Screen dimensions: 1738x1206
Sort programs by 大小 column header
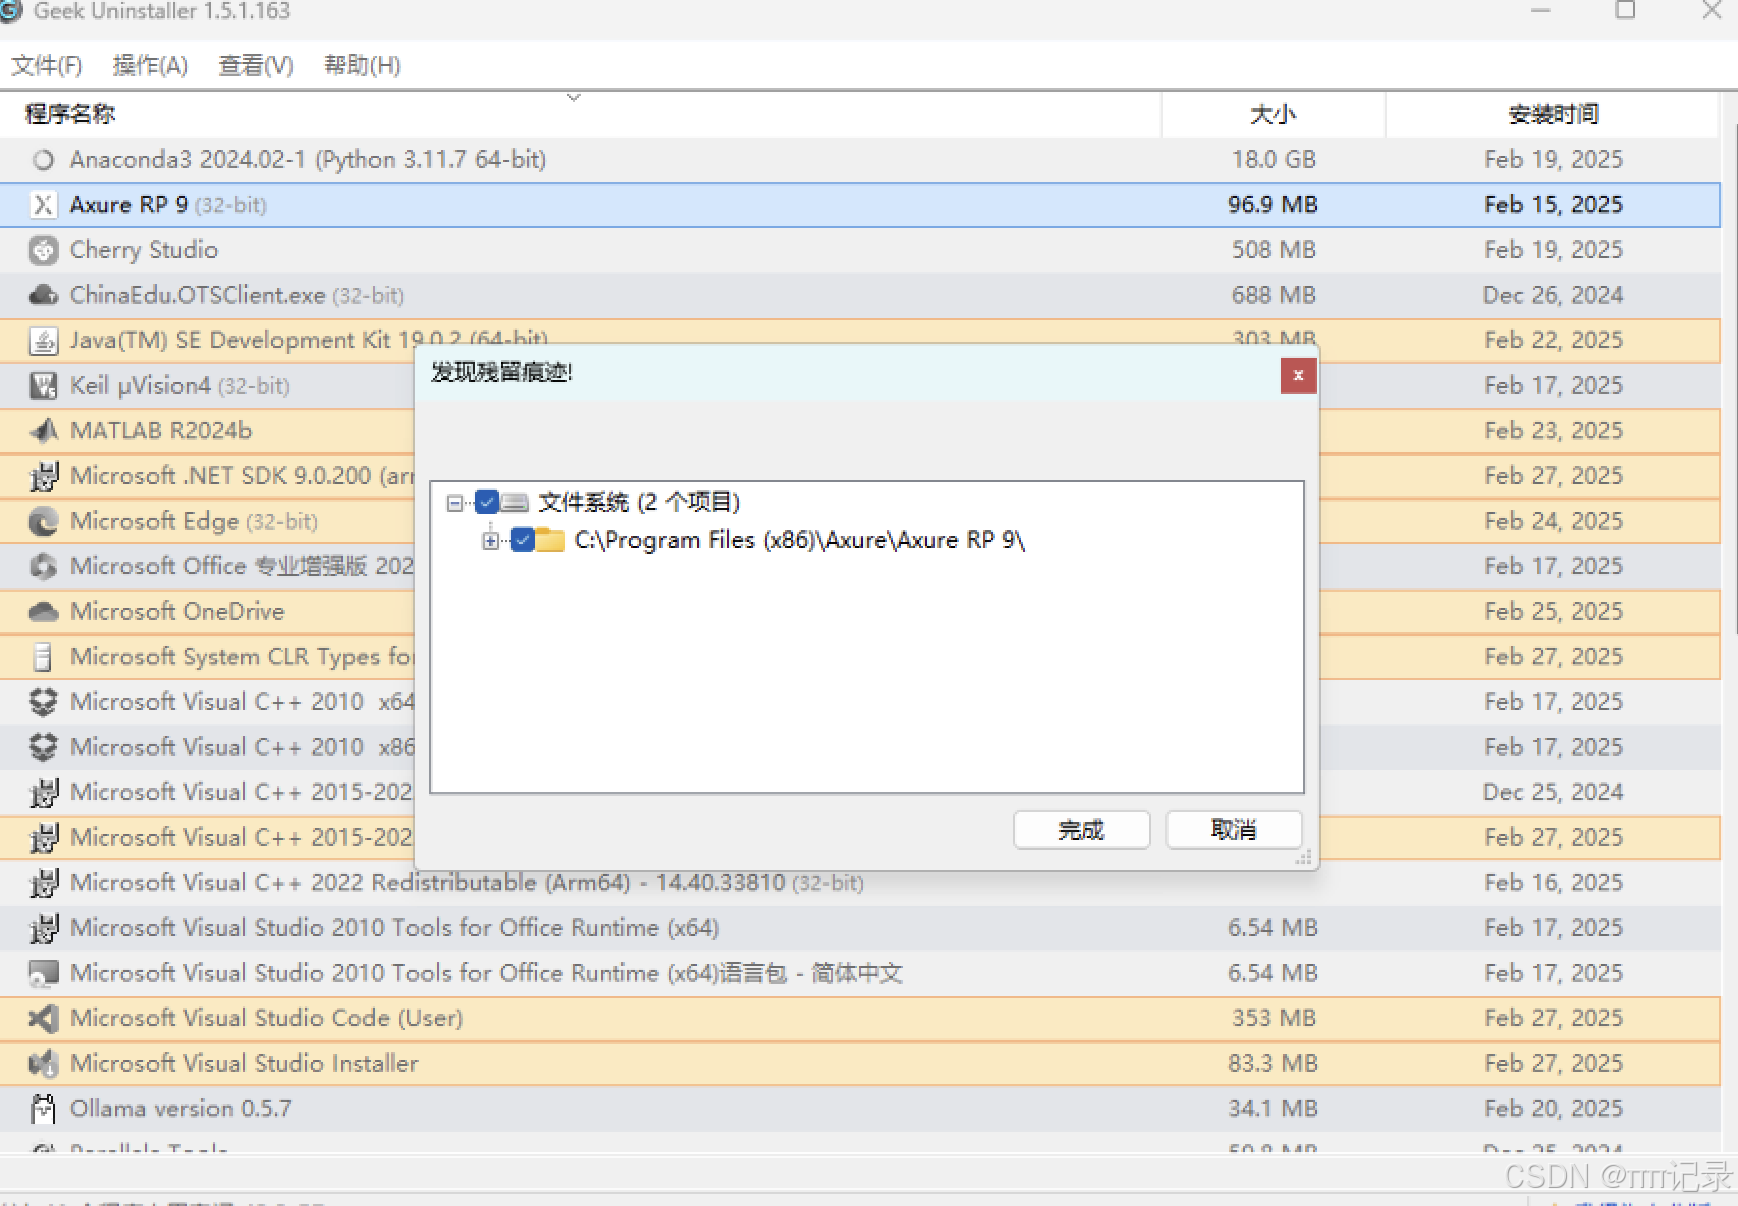point(1273,115)
